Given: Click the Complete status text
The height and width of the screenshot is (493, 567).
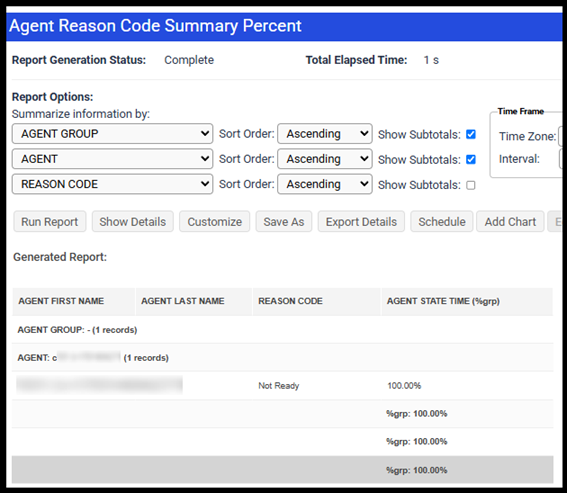Looking at the screenshot, I should coord(189,60).
